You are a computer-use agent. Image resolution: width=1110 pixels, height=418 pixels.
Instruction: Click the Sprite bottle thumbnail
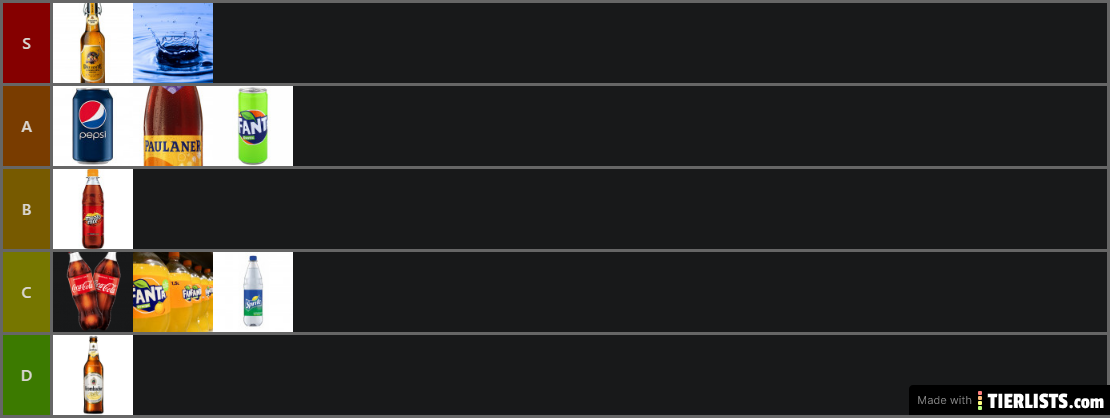(253, 292)
